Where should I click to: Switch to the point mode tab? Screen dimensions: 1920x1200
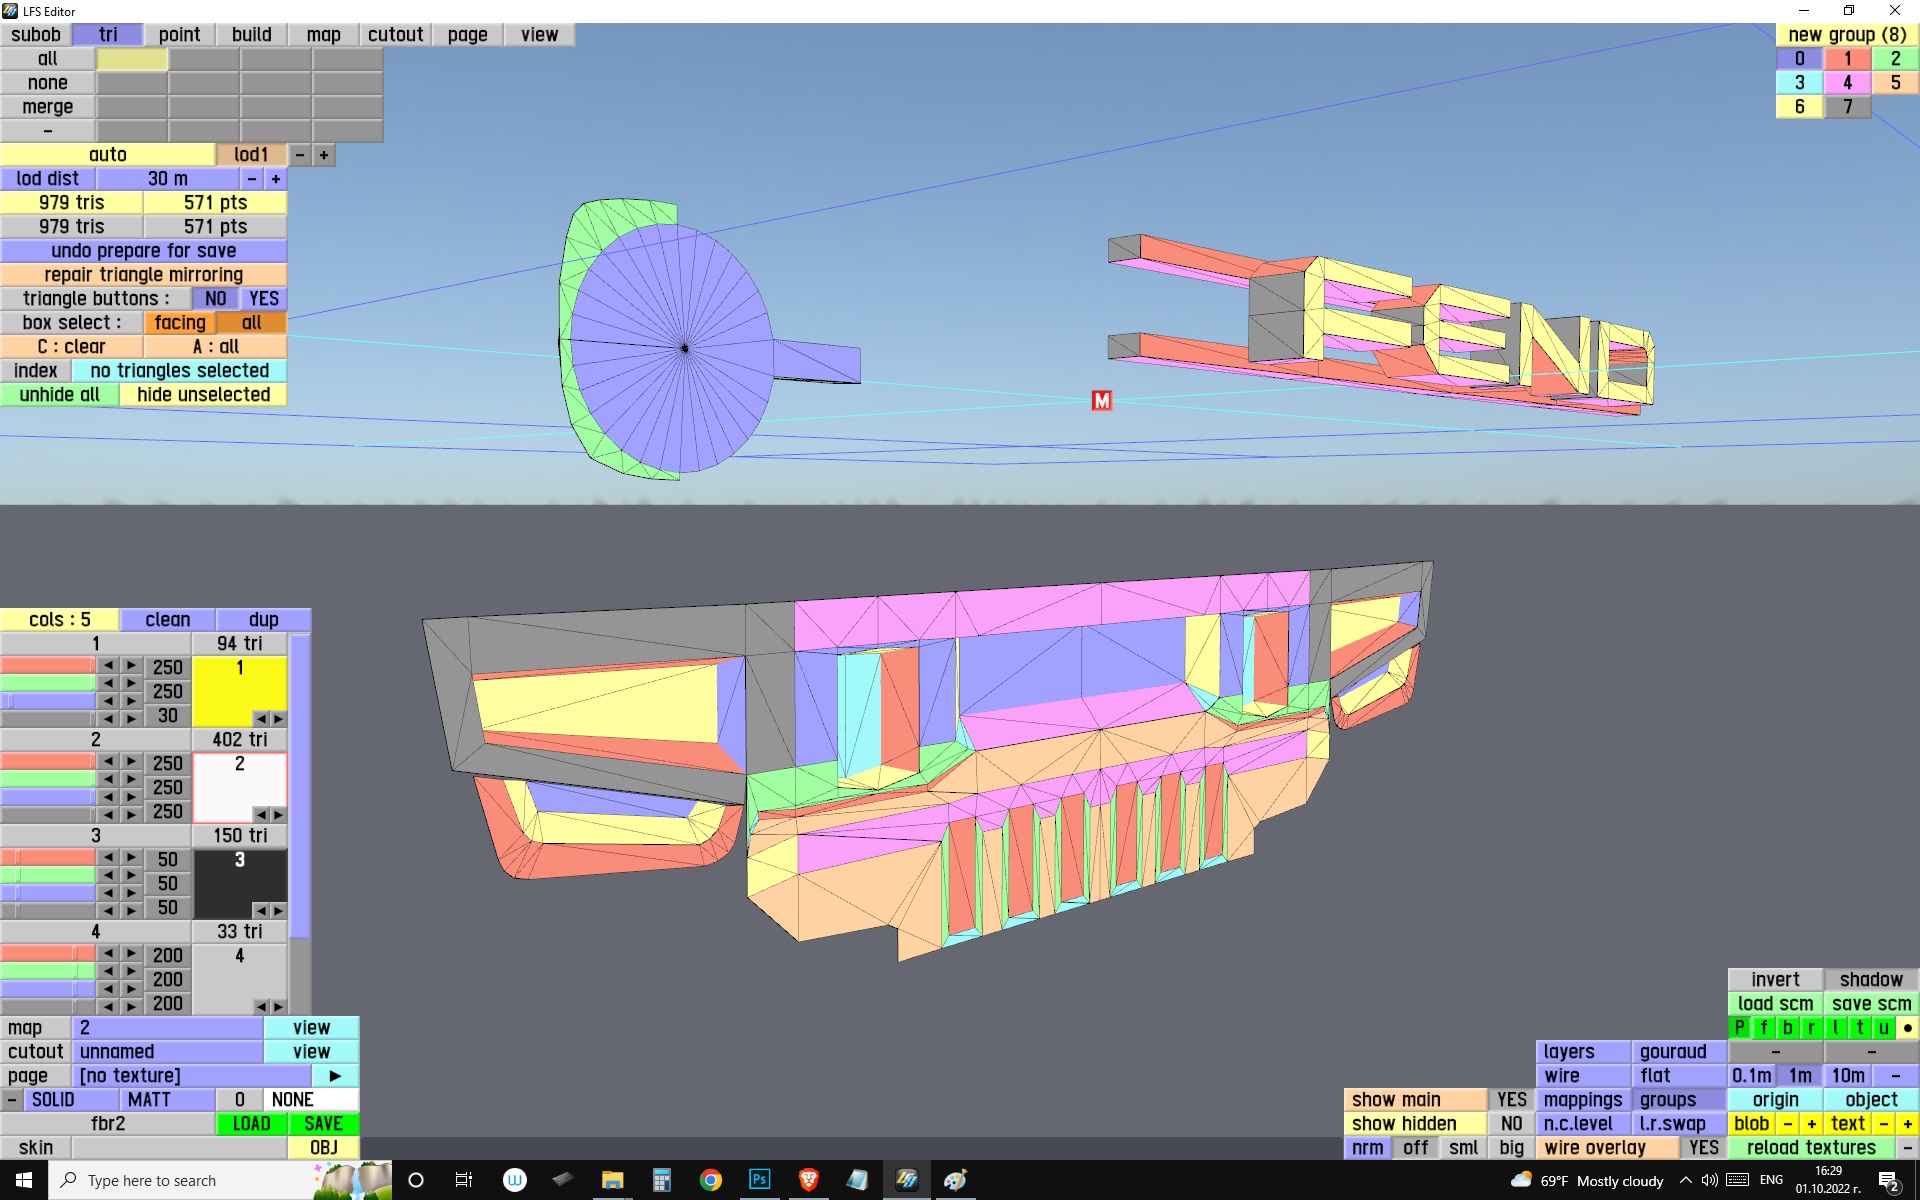[x=179, y=35]
